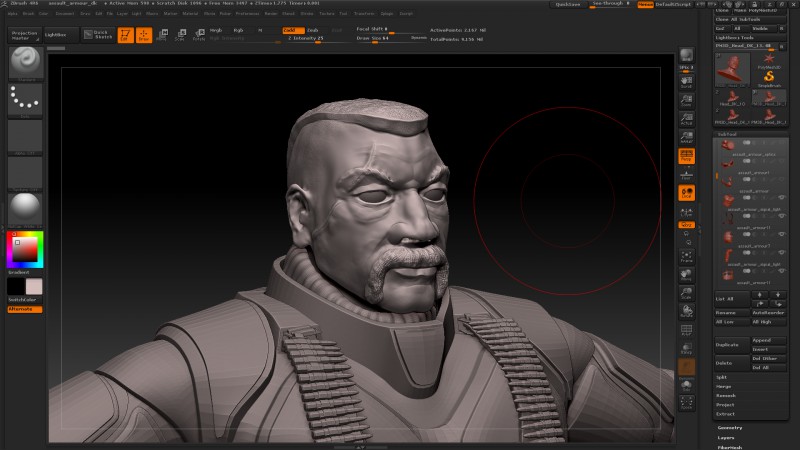Expand the Layers section

coord(726,437)
